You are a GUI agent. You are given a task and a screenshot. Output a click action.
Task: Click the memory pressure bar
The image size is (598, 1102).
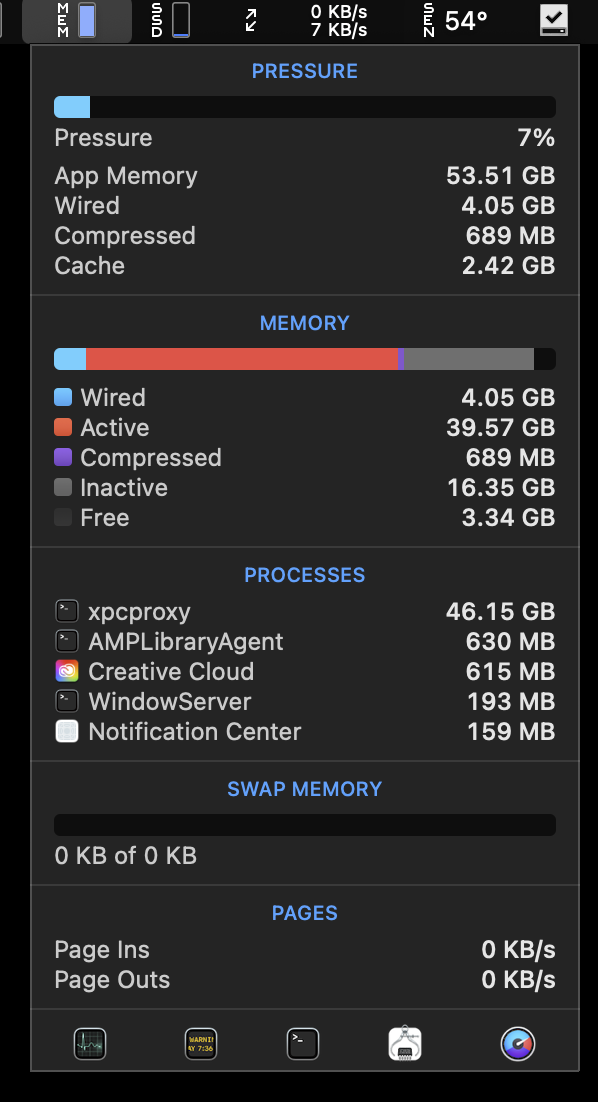coord(305,107)
